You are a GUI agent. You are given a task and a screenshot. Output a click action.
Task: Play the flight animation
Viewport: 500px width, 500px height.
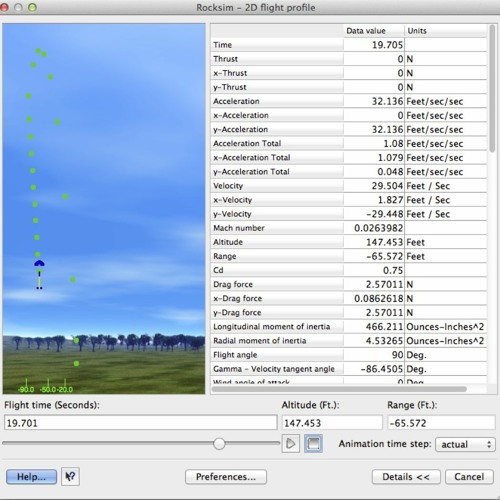290,444
